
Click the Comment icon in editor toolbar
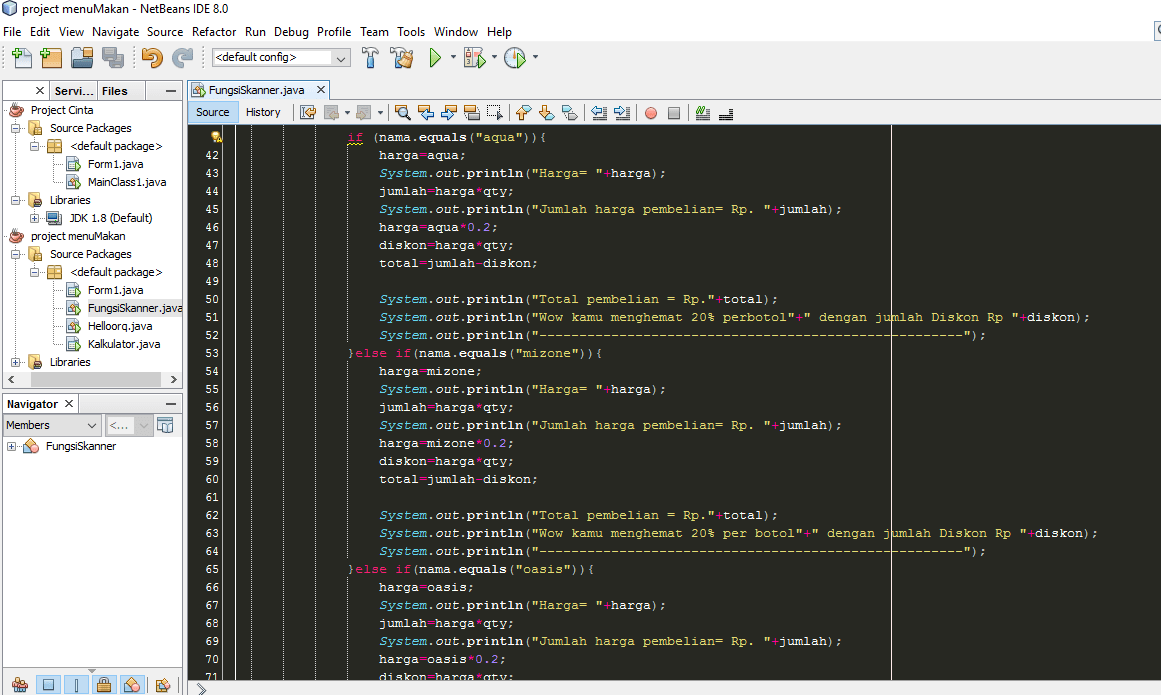[x=703, y=113]
